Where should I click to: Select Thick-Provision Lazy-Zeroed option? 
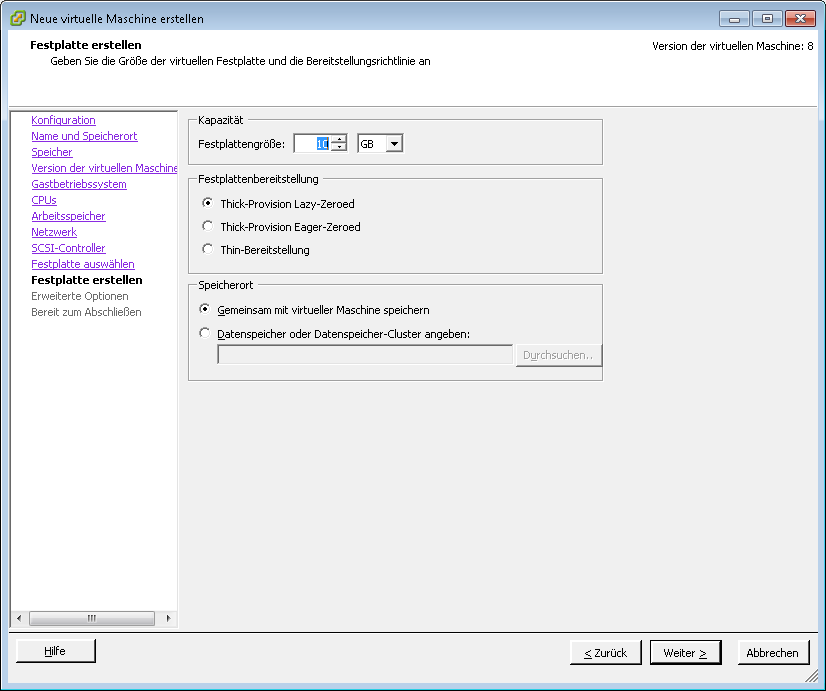pyautogui.click(x=208, y=203)
